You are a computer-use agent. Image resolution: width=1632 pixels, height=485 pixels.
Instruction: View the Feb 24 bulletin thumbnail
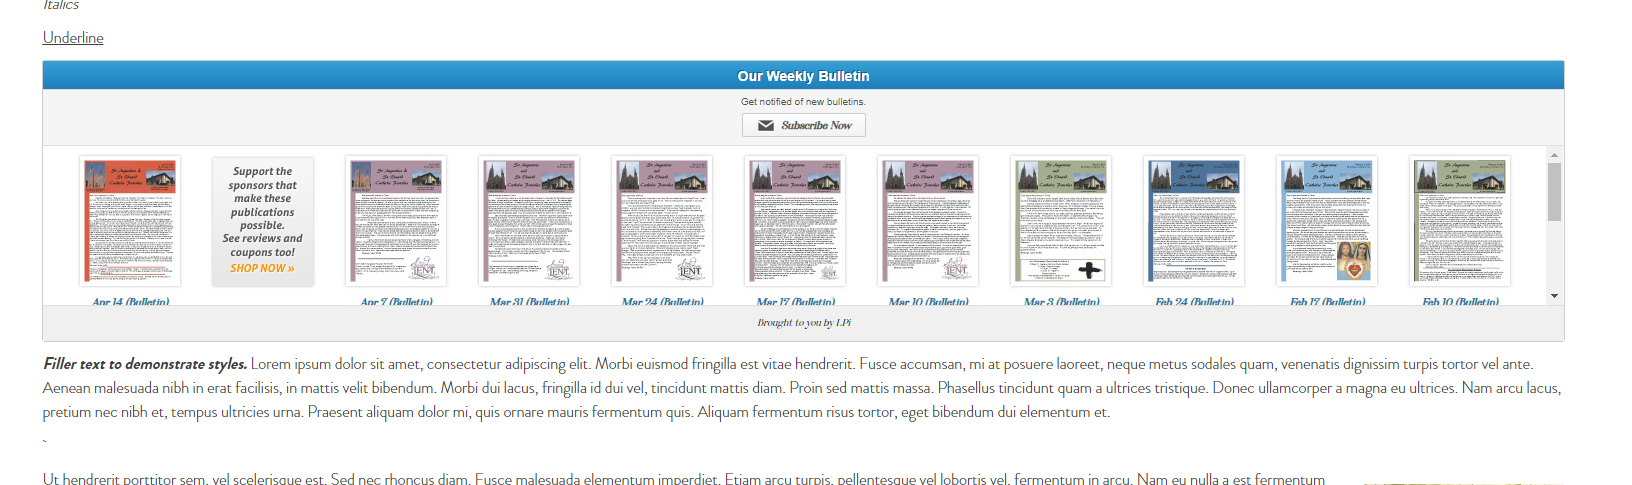1194,221
